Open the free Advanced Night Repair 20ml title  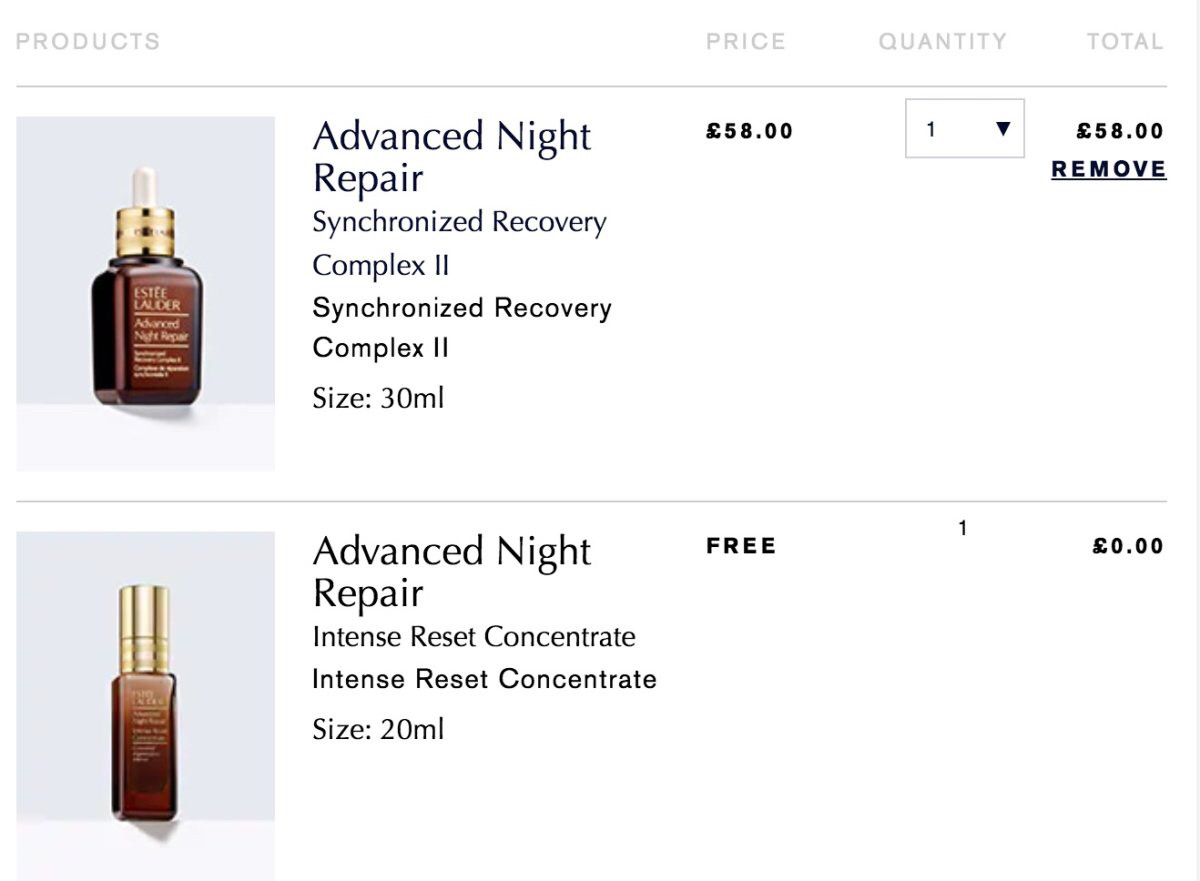pos(451,572)
